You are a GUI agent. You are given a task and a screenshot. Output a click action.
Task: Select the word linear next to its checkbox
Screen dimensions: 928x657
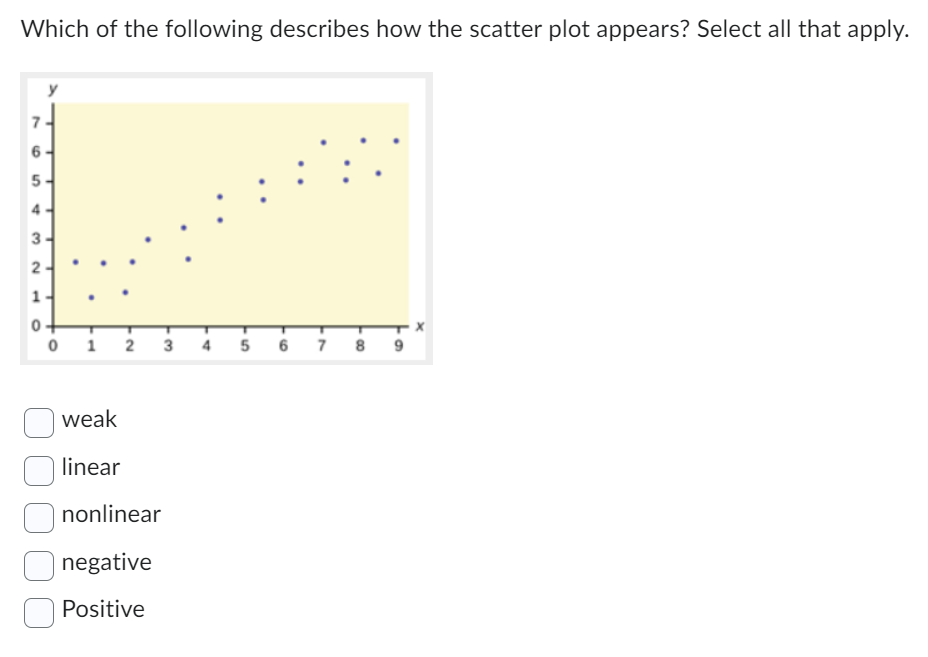click(90, 468)
